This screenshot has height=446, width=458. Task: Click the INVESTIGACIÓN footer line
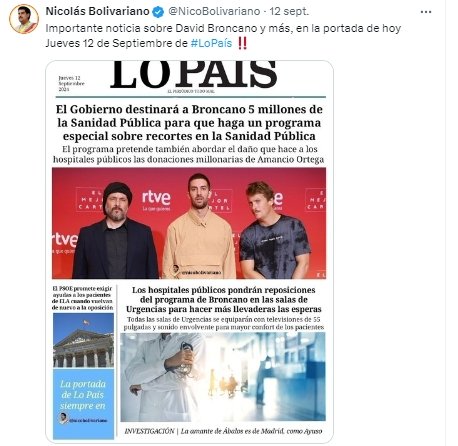pos(223,431)
